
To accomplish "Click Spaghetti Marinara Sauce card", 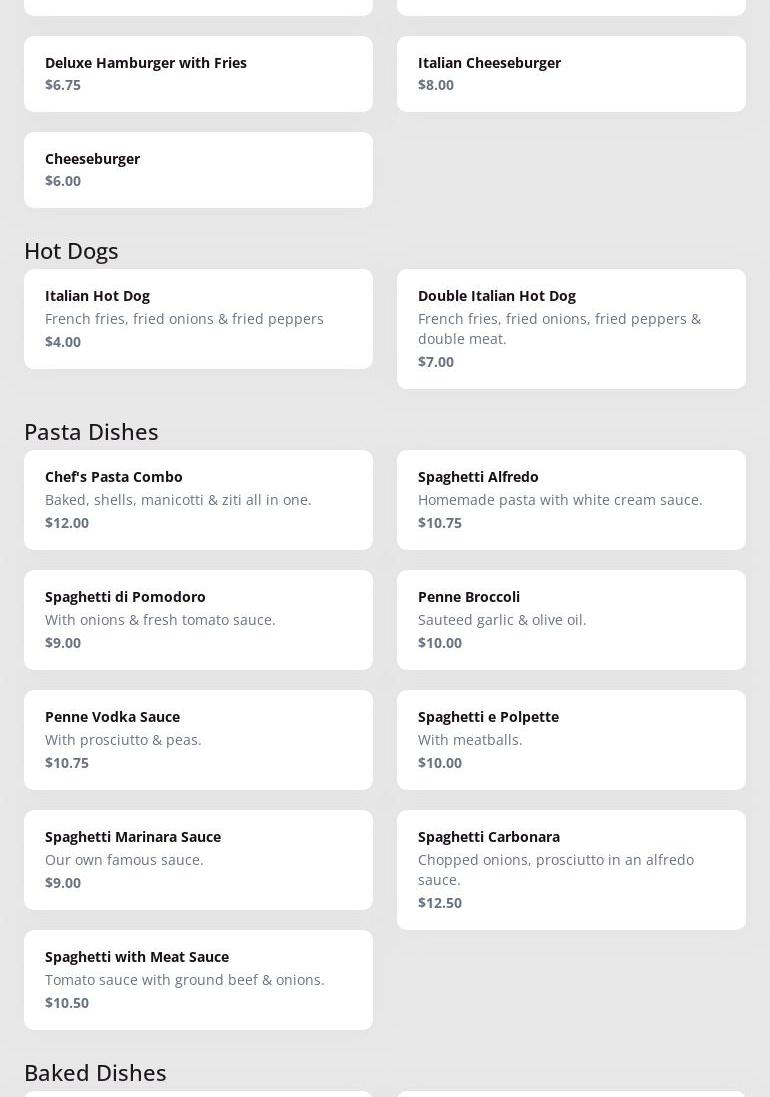I will pos(198,859).
